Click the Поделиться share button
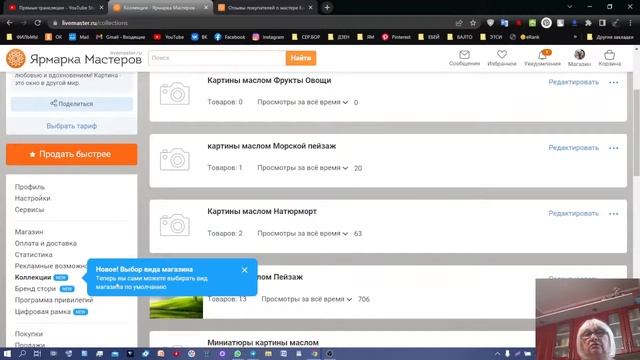Screen dimensions: 640x360 [71, 104]
